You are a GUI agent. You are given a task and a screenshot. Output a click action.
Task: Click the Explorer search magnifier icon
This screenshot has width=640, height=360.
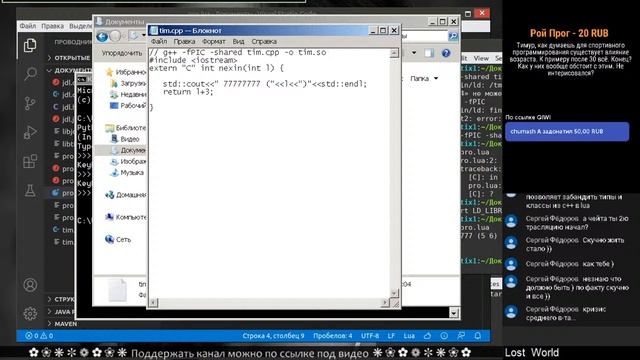tap(453, 36)
